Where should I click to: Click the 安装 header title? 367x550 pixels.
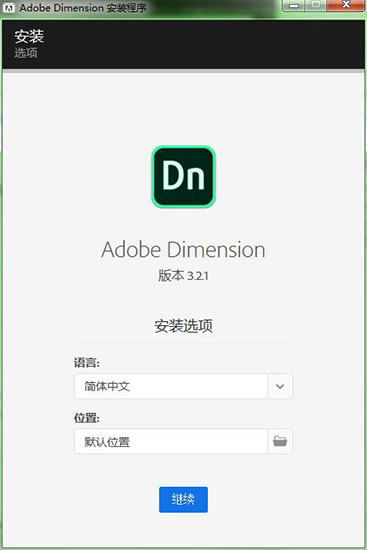point(29,36)
